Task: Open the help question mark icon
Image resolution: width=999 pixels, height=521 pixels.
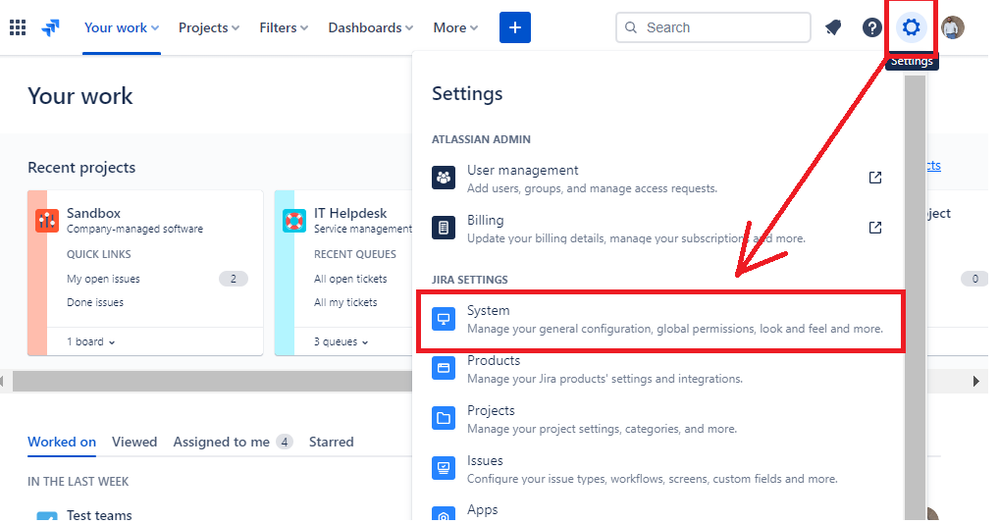Action: tap(872, 27)
